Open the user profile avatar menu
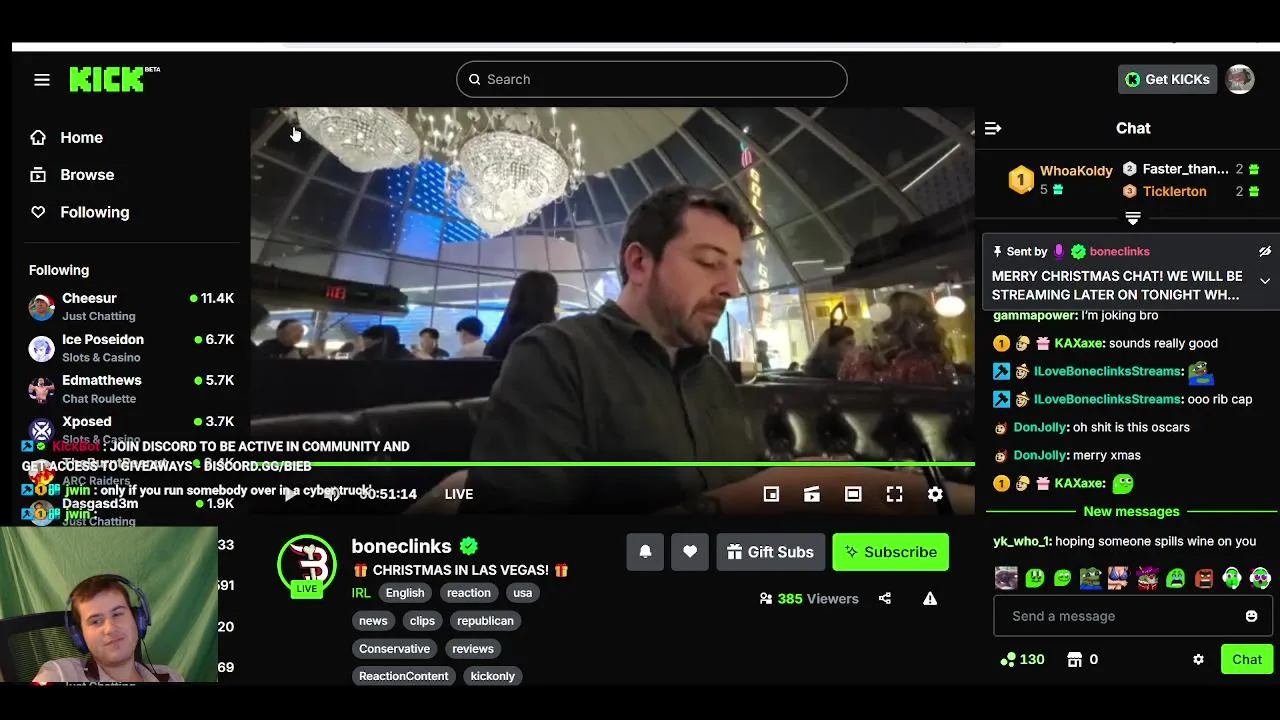 (x=1240, y=79)
